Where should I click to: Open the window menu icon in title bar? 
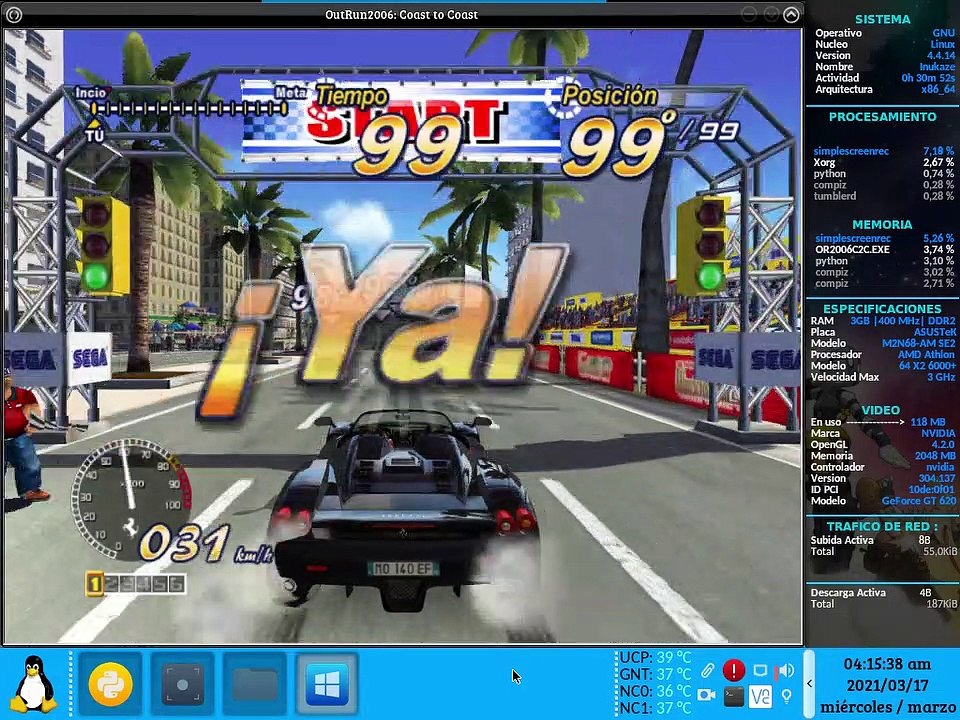(13, 14)
